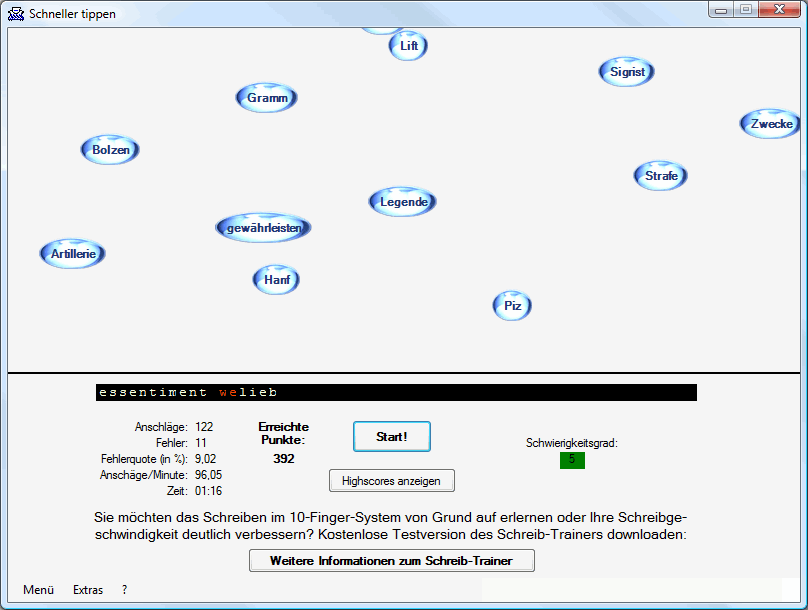This screenshot has height=610, width=808.
Task: Click Weitere Informationen zum Schreib-Trainer button
Action: 391,561
